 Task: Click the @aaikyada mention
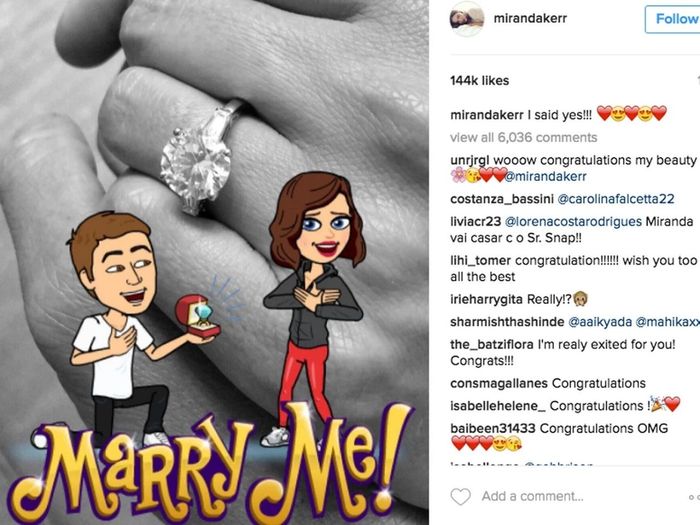[600, 322]
